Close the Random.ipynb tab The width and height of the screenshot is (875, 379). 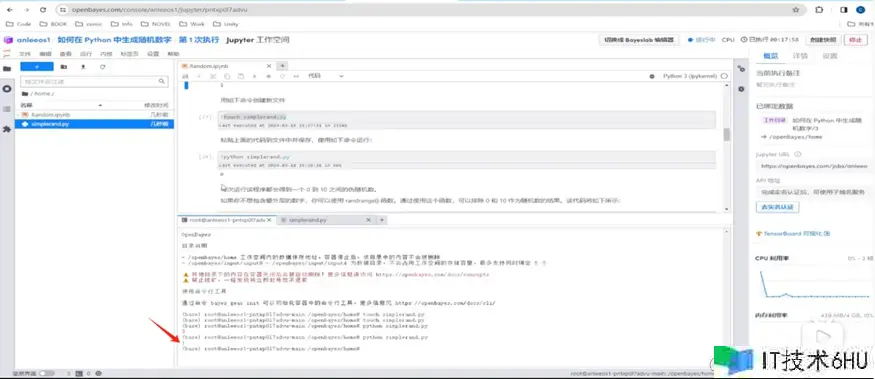(270, 66)
